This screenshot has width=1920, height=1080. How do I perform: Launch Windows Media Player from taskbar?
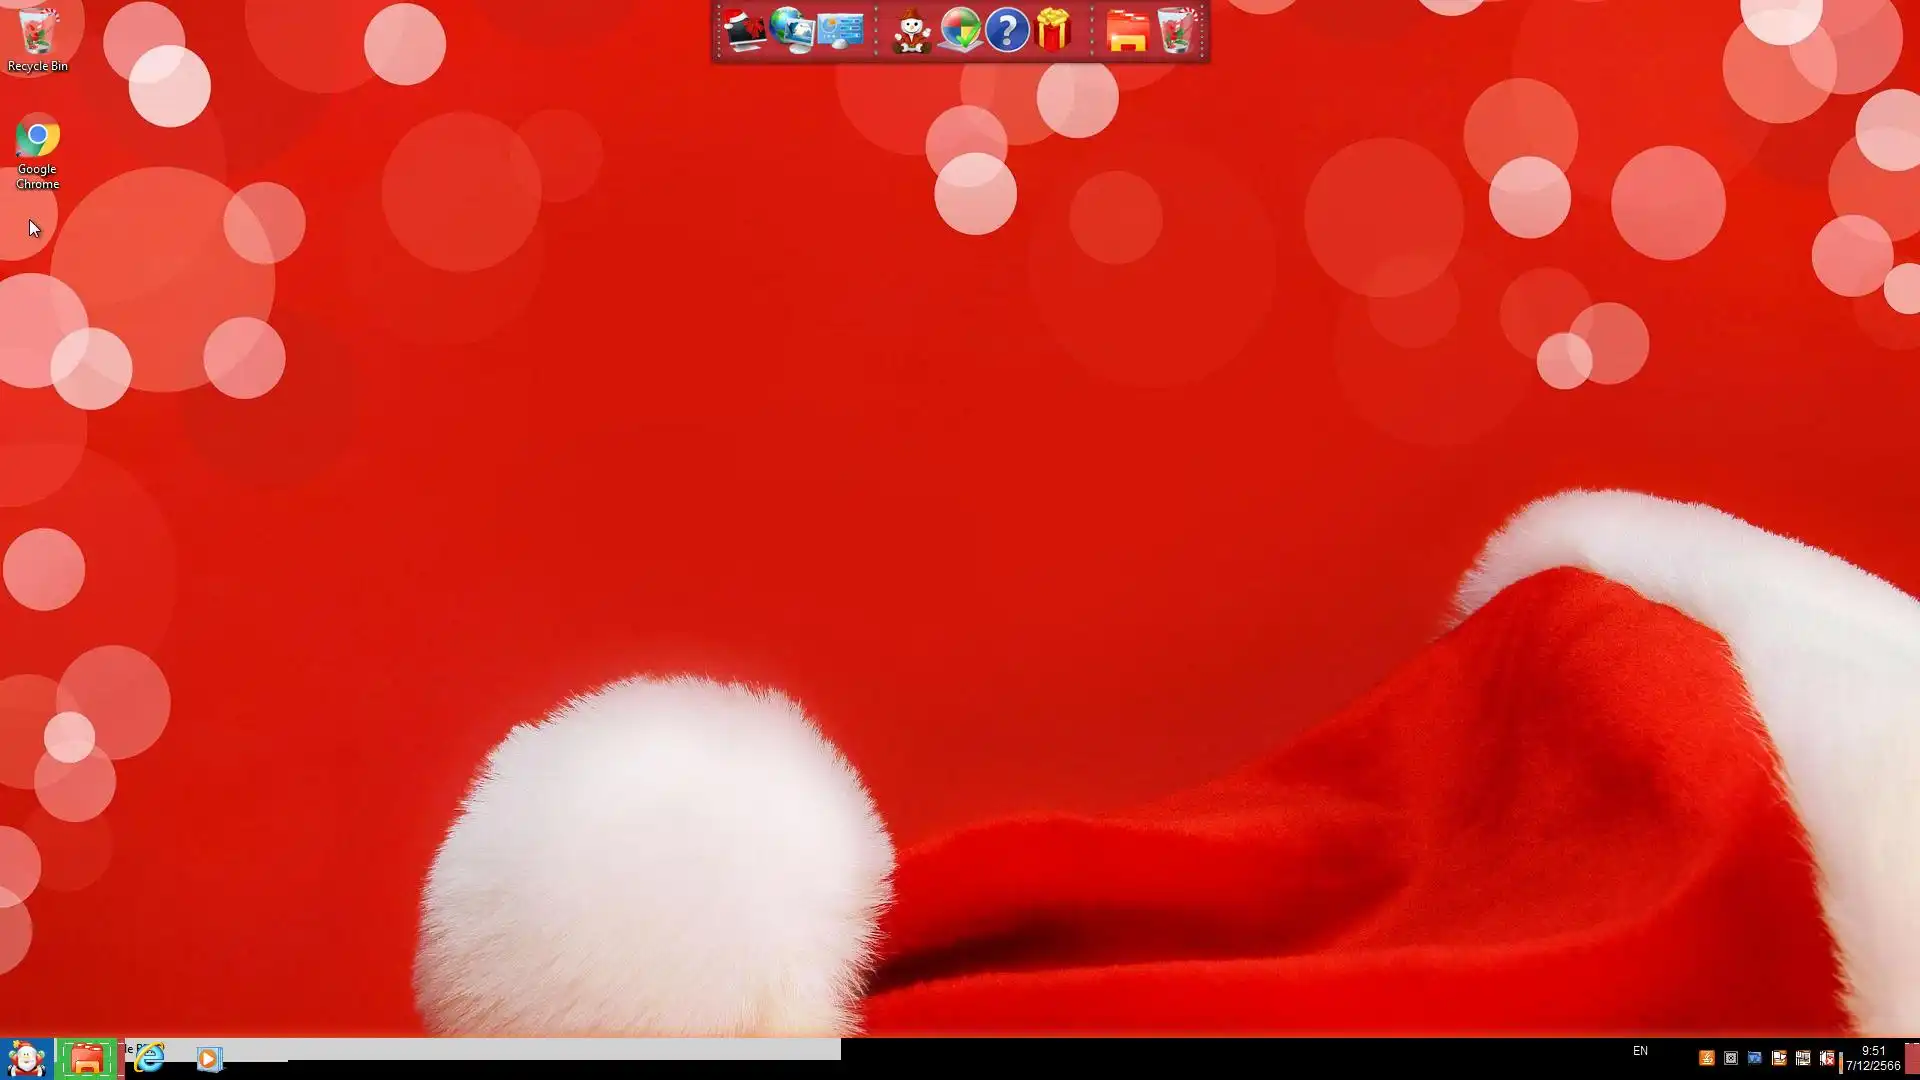(208, 1059)
